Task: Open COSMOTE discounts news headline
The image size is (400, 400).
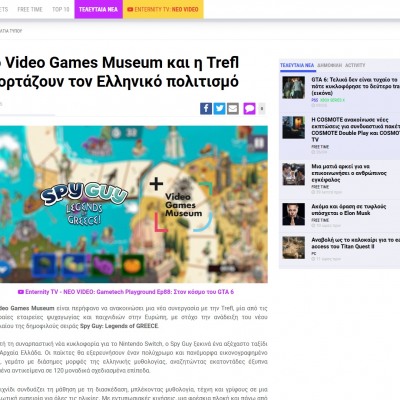Action: 355,129
